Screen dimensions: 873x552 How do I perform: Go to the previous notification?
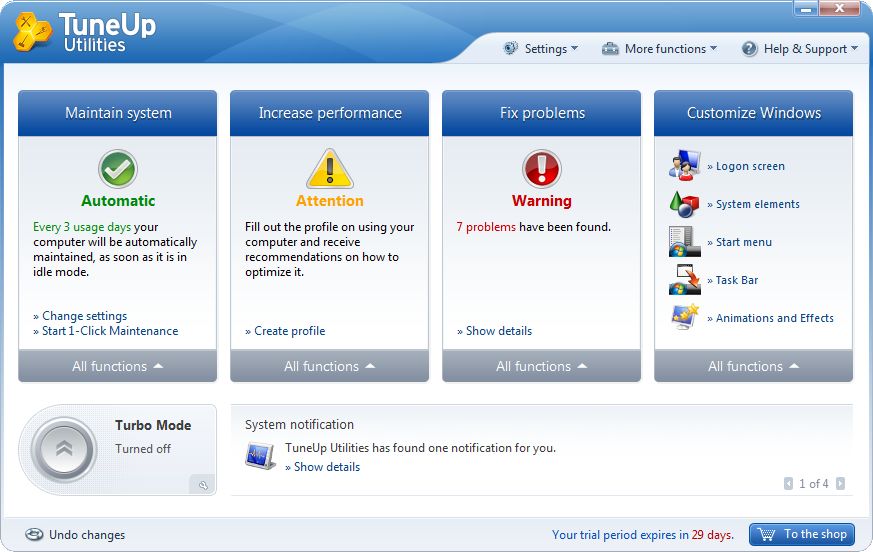788,483
